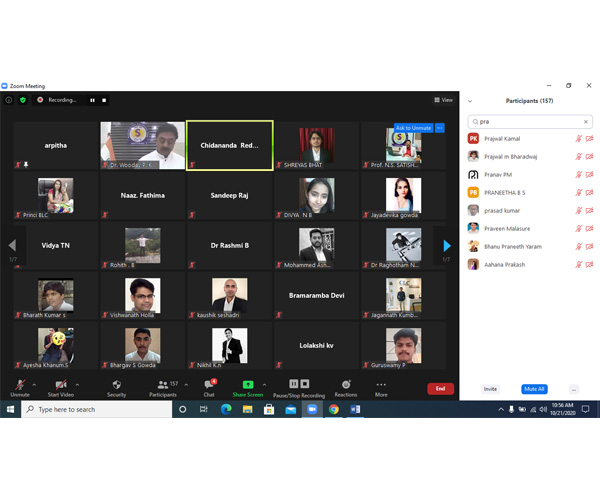Image resolution: width=600 pixels, height=498 pixels.
Task: Pause the recording in top bar
Action: pyautogui.click(x=92, y=100)
